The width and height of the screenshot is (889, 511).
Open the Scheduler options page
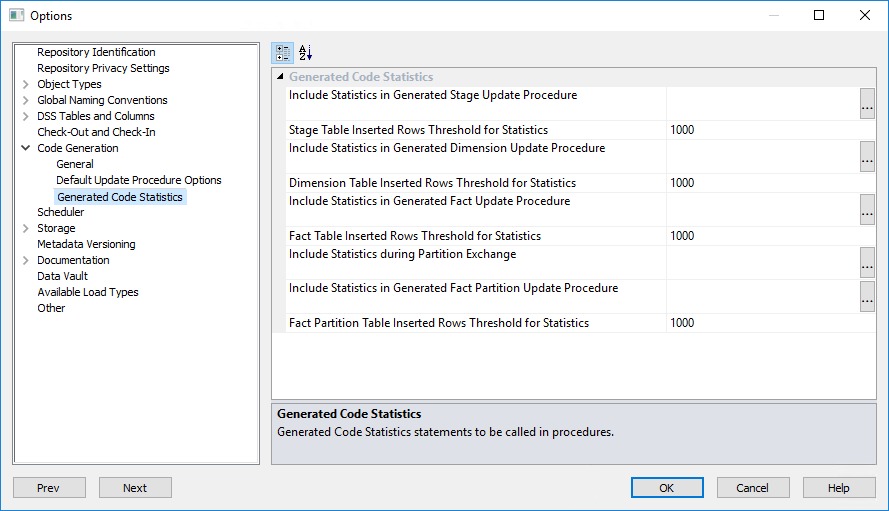[x=61, y=212]
